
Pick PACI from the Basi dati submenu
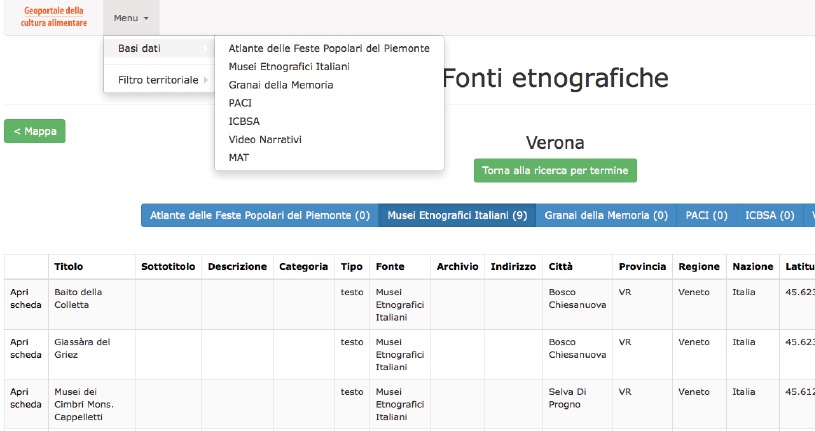pyautogui.click(x=240, y=103)
